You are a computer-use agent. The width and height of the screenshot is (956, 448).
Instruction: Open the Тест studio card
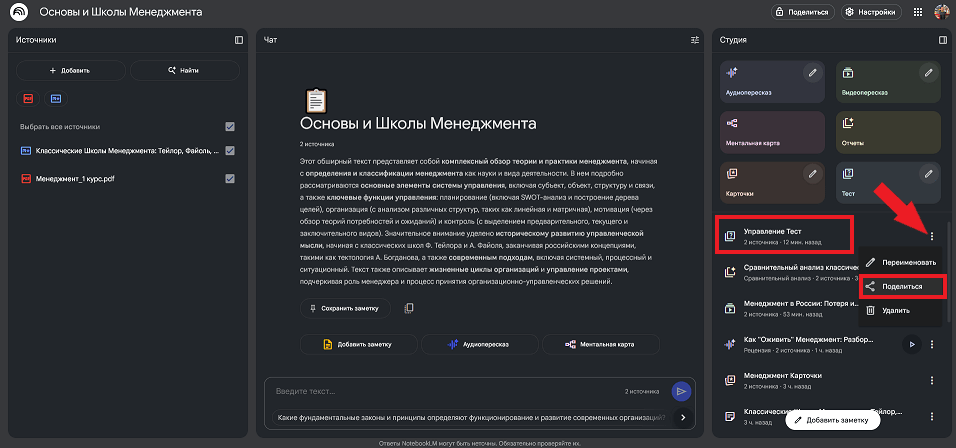(888, 182)
